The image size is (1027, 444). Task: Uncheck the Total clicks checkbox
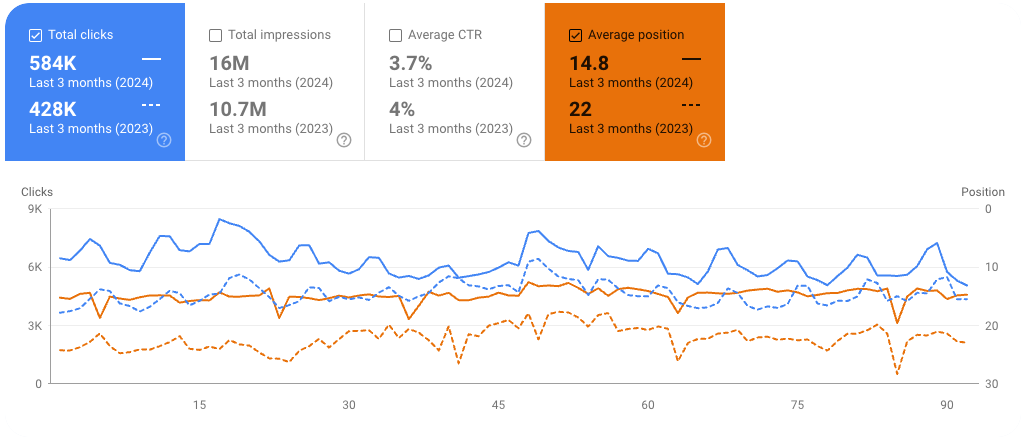click(36, 35)
